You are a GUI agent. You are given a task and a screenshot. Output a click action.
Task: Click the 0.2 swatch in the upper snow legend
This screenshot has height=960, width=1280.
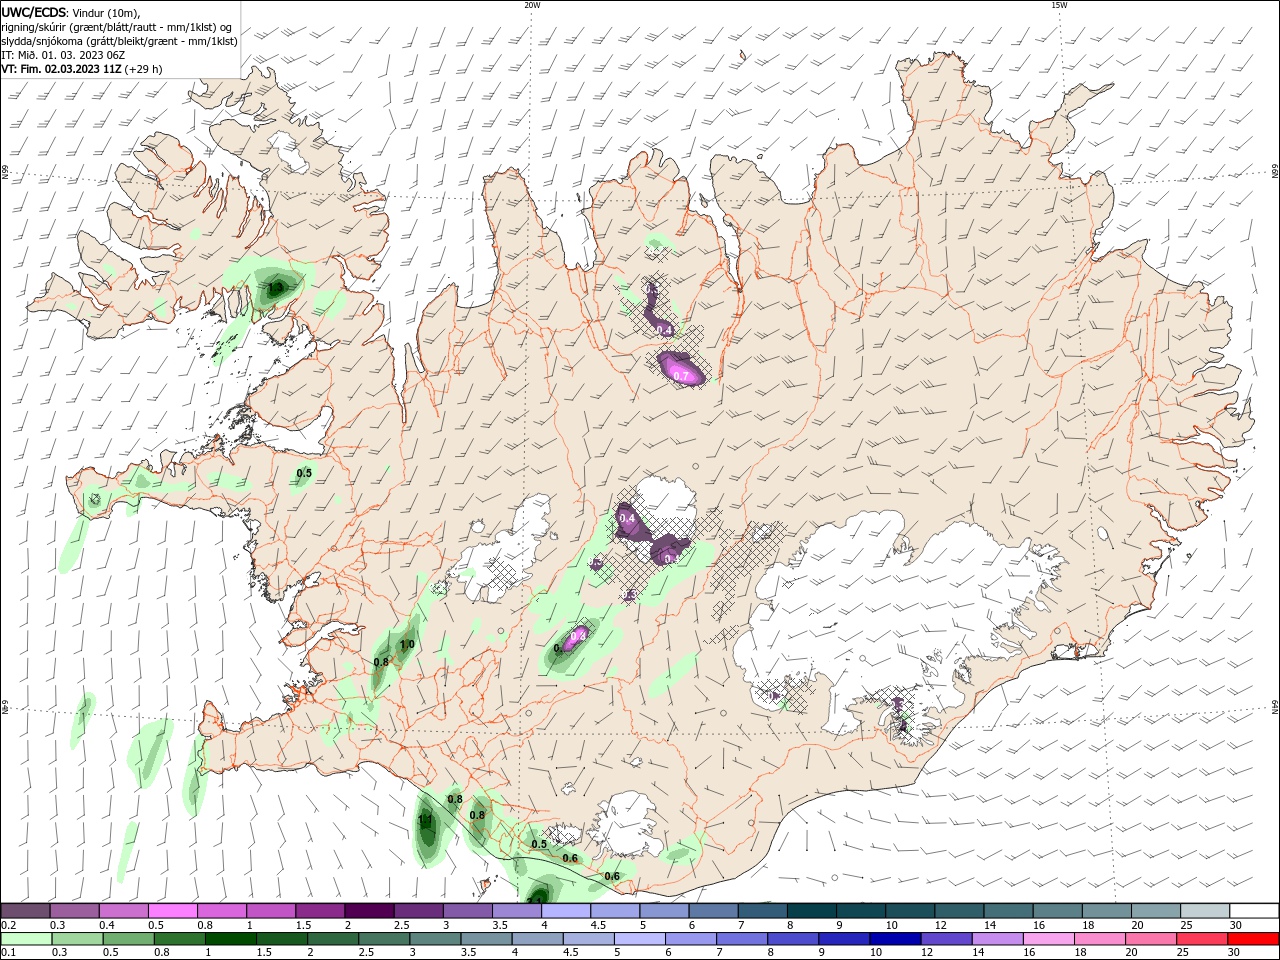tap(25, 911)
